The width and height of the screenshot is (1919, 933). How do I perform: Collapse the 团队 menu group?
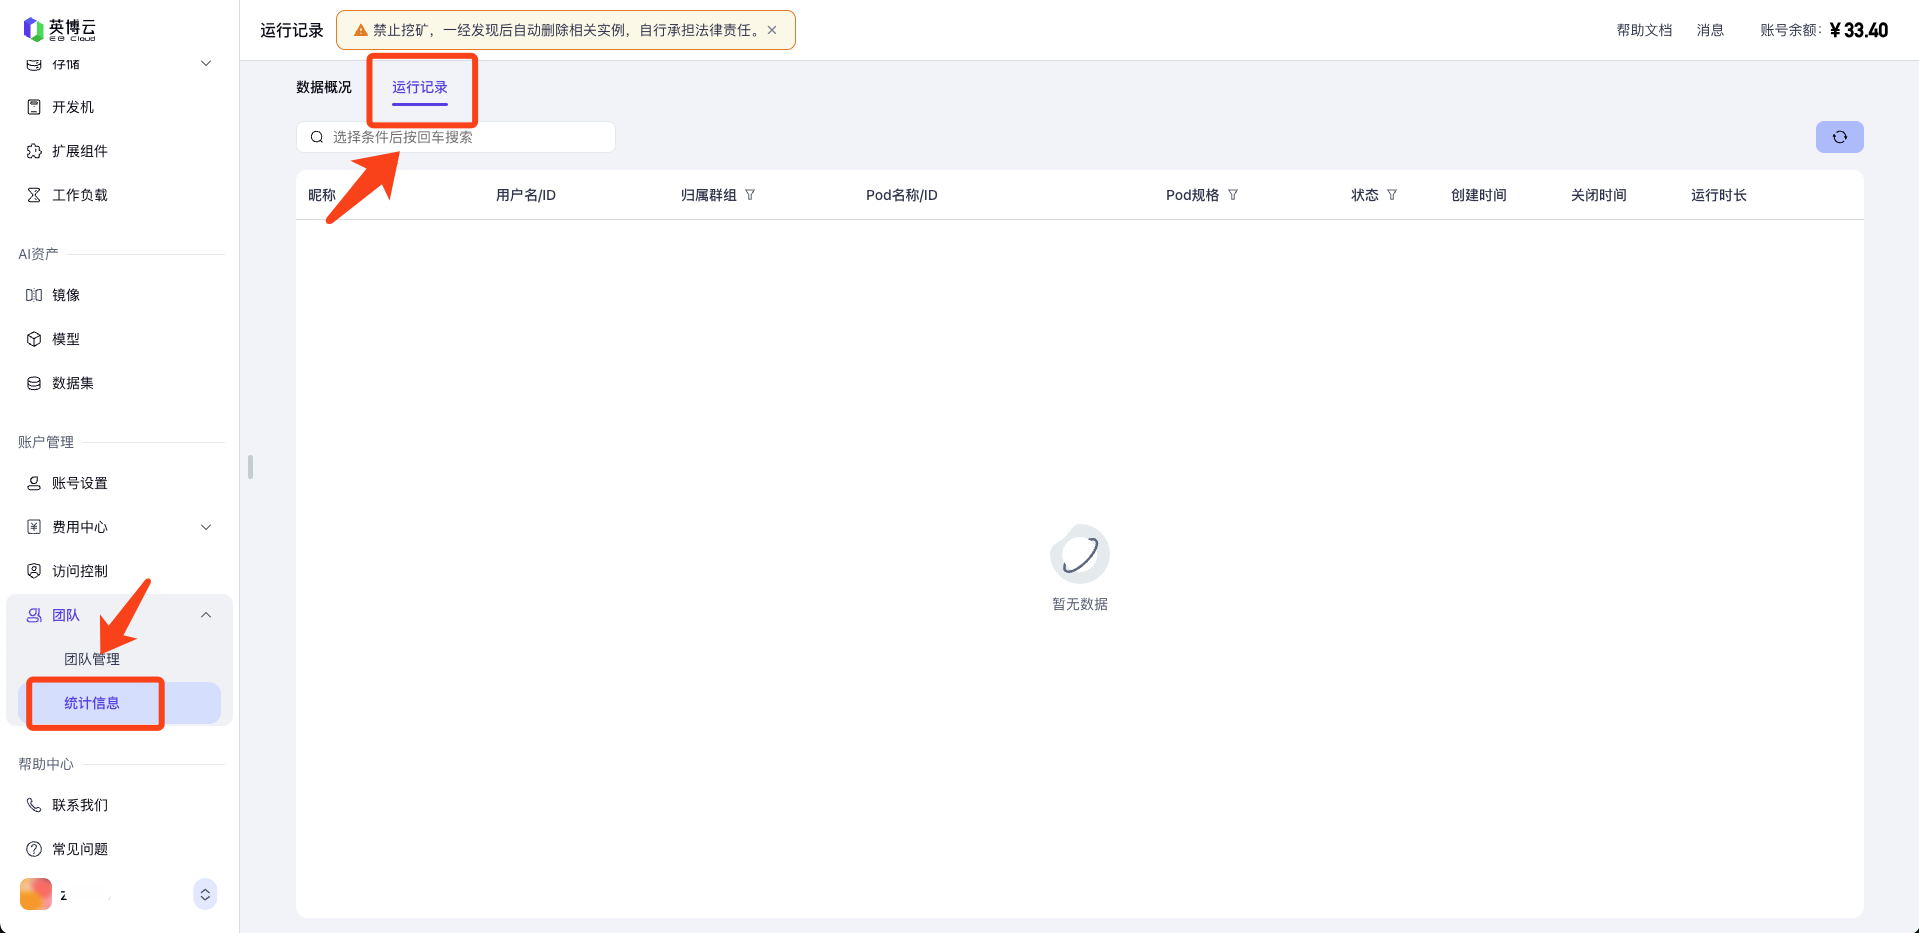[x=206, y=615]
